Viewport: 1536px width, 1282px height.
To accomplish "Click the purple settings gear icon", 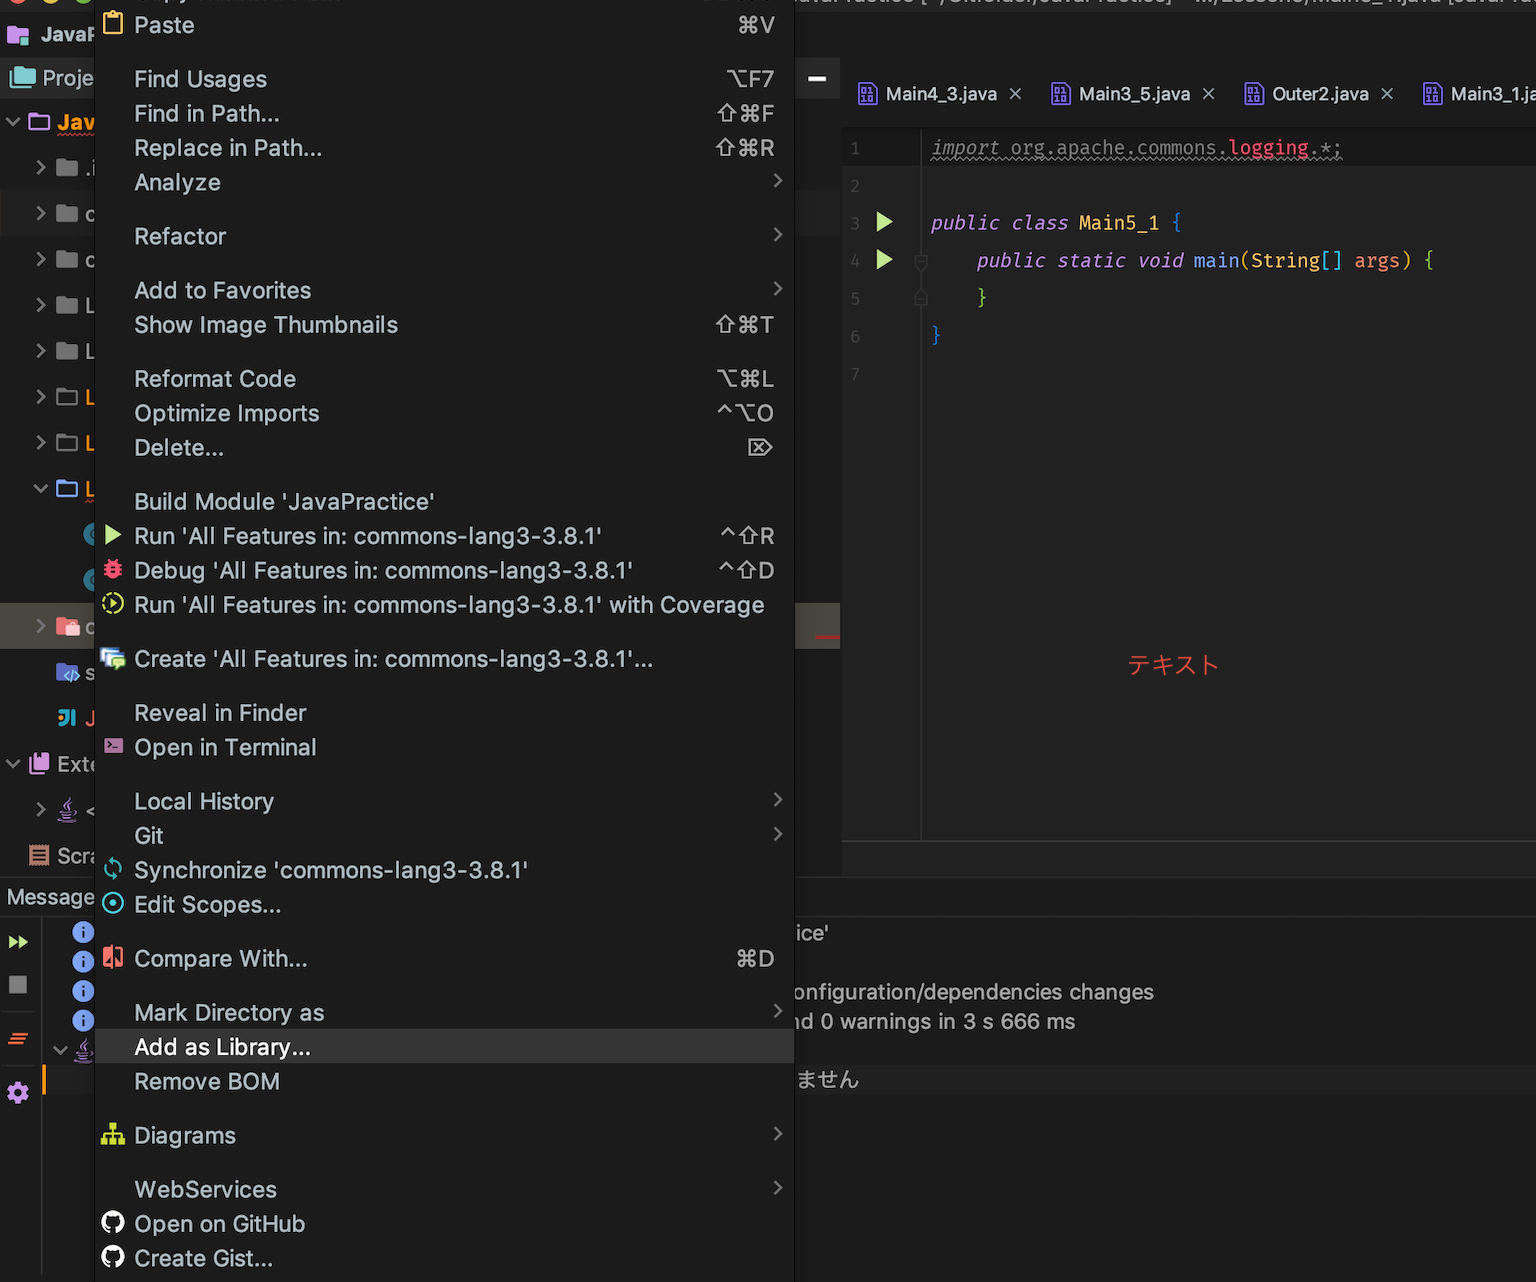I will tap(18, 1093).
